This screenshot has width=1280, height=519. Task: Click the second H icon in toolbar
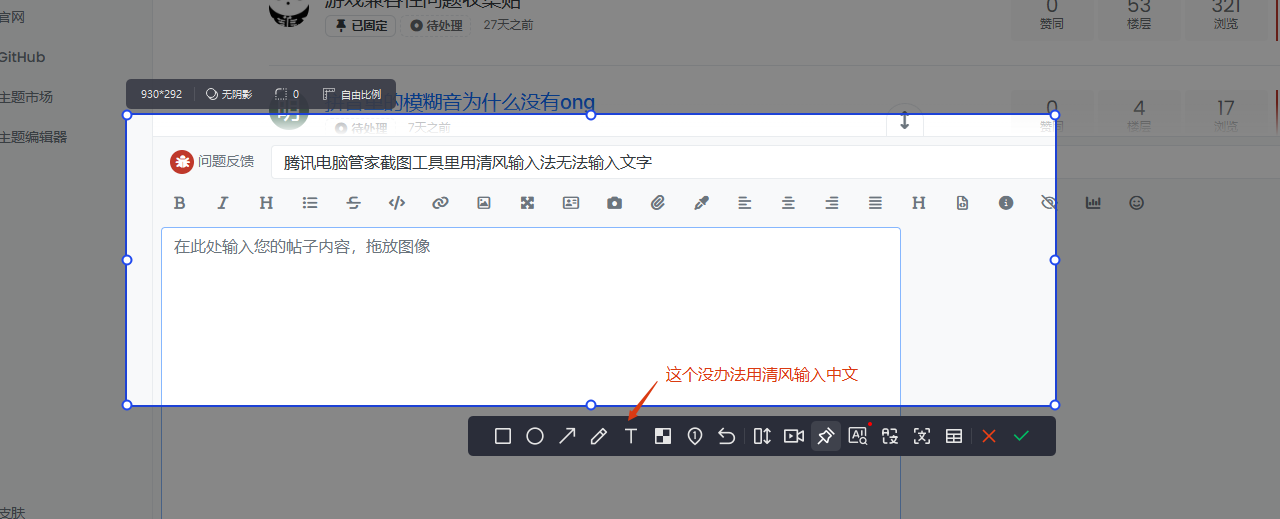pyautogui.click(x=919, y=203)
